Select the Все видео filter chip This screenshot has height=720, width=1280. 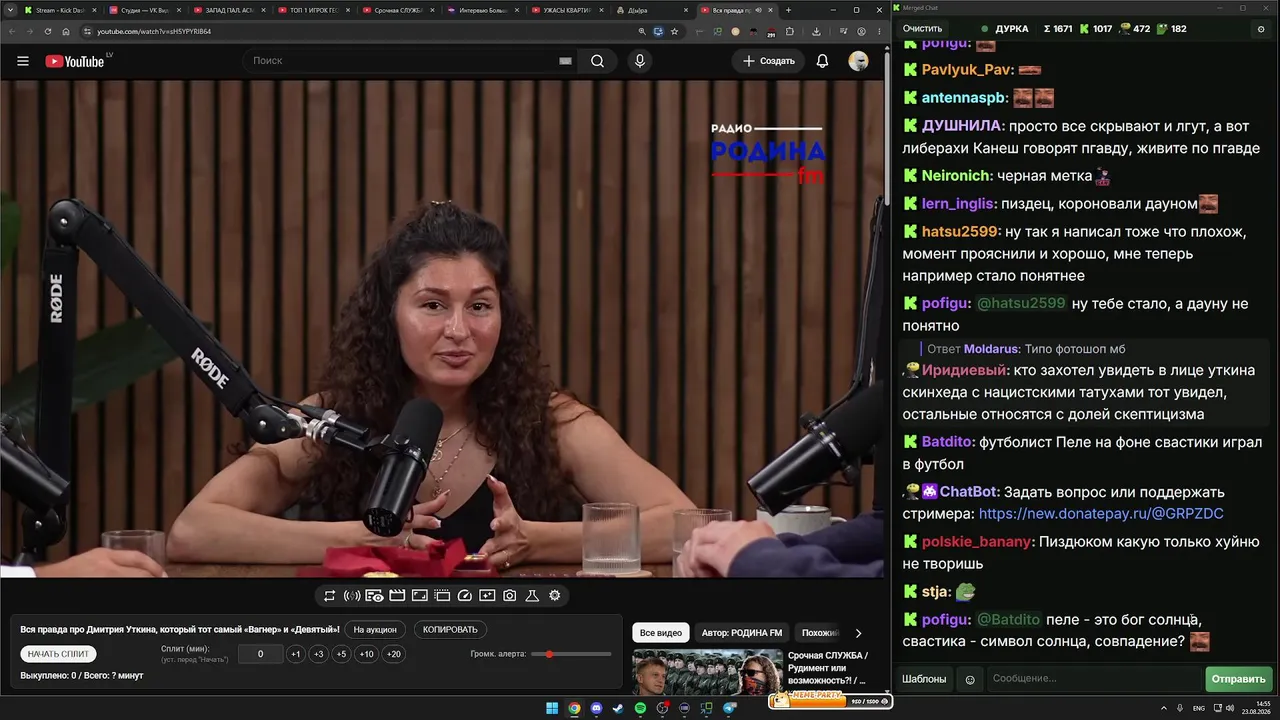pos(661,633)
